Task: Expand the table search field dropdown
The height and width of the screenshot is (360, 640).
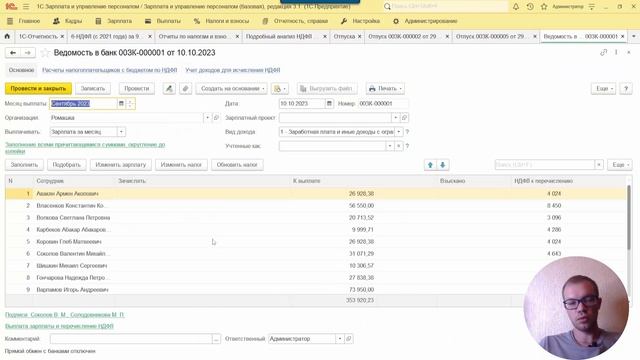Action: 599,165
